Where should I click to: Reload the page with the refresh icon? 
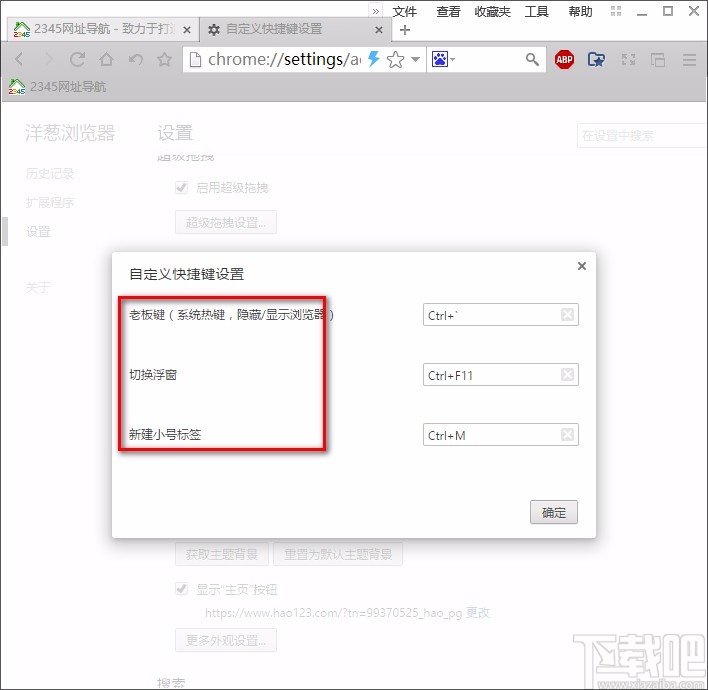click(77, 59)
